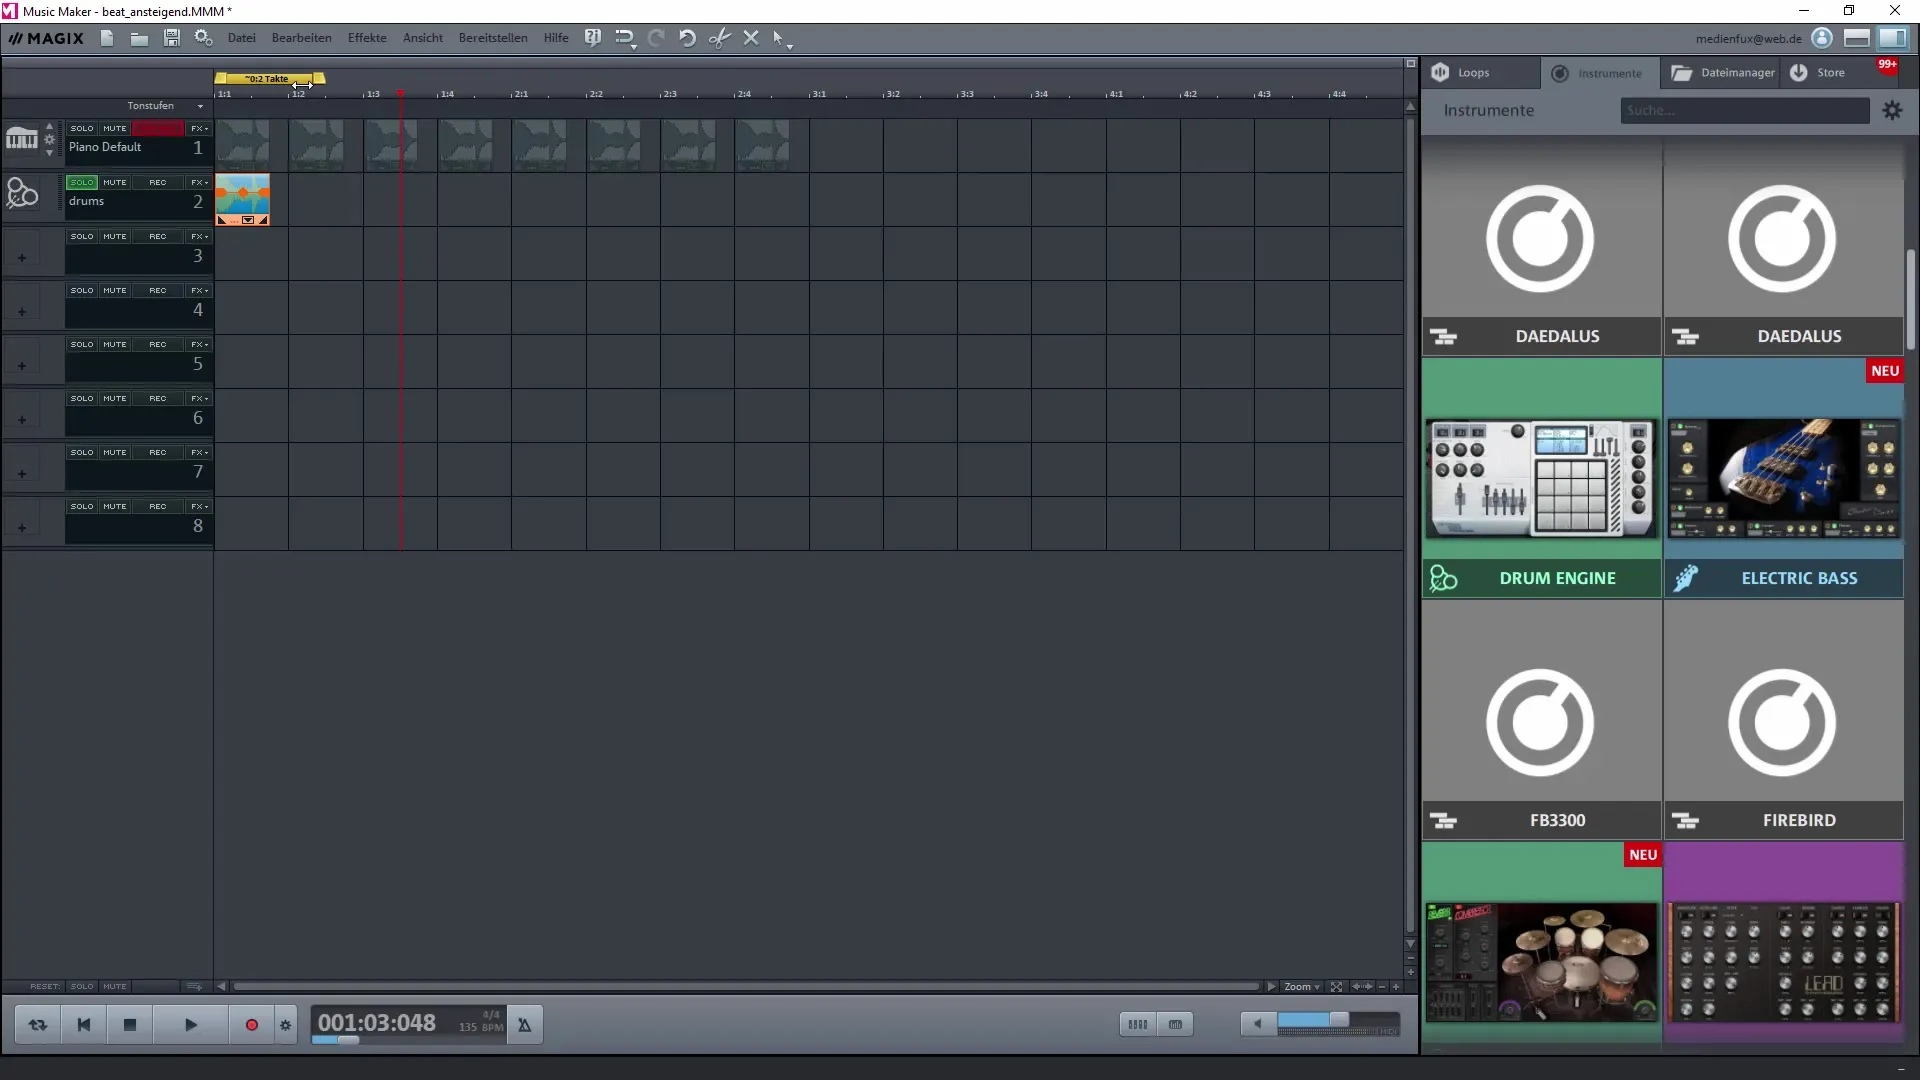The image size is (1920, 1080).
Task: Open instrument panel settings gear
Action: click(1892, 111)
